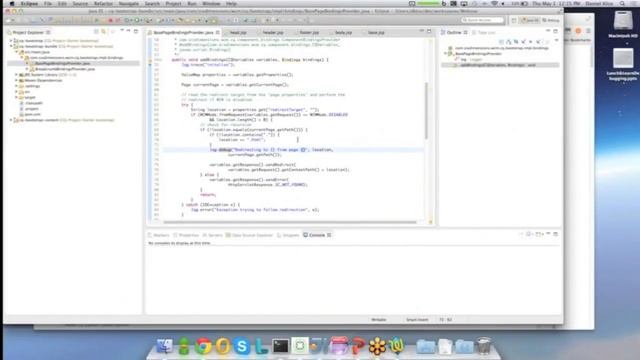640x360 pixels.
Task: Select .classpath file in Project Explorer
Action: [x=33, y=103]
